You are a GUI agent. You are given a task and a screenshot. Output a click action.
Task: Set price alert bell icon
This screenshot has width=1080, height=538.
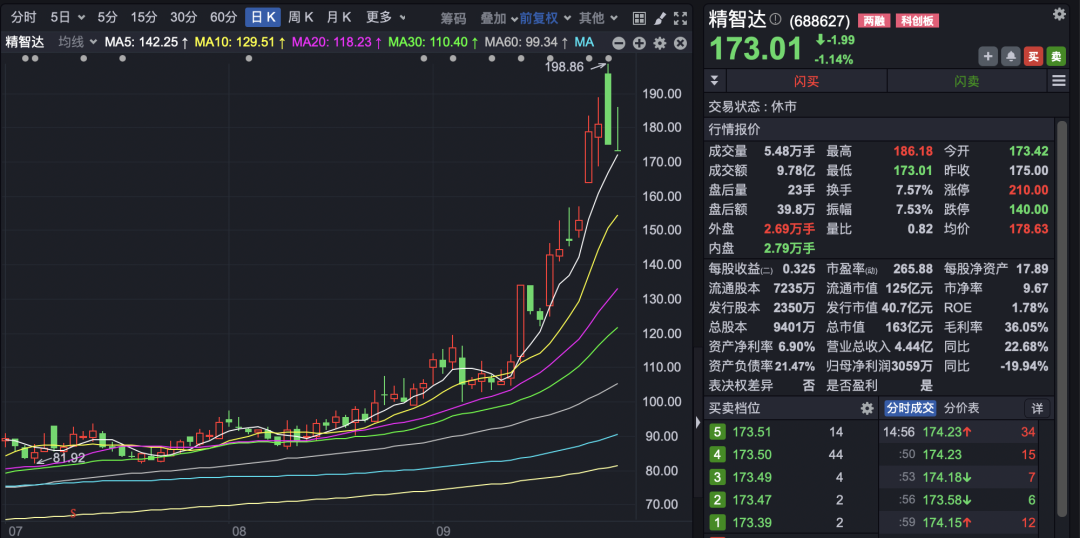pyautogui.click(x=1011, y=56)
